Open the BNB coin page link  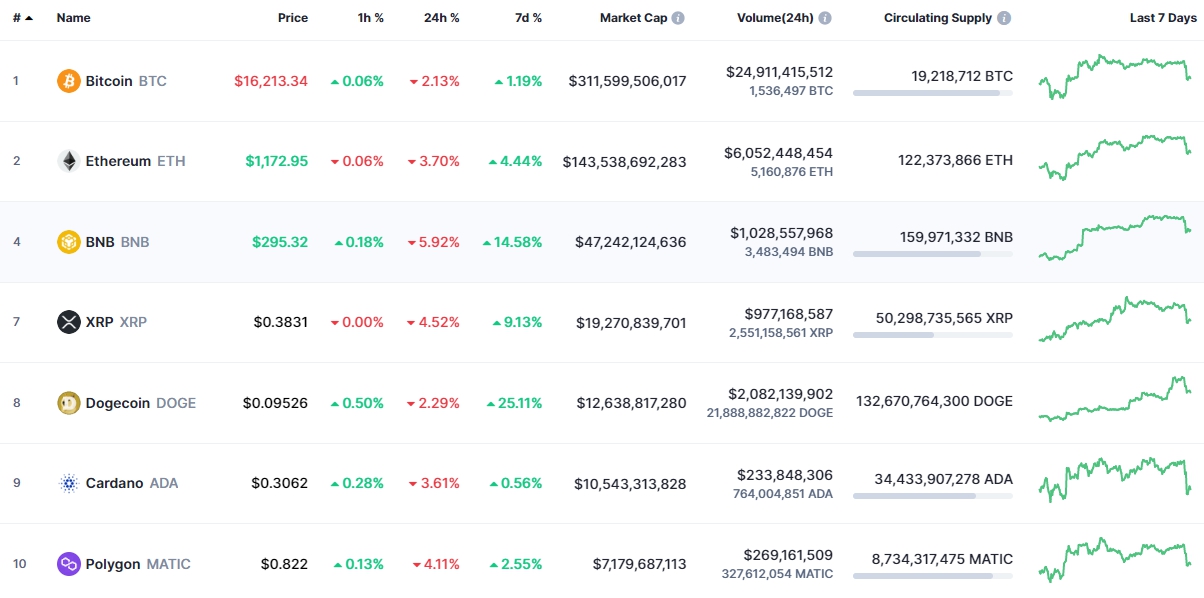click(117, 242)
